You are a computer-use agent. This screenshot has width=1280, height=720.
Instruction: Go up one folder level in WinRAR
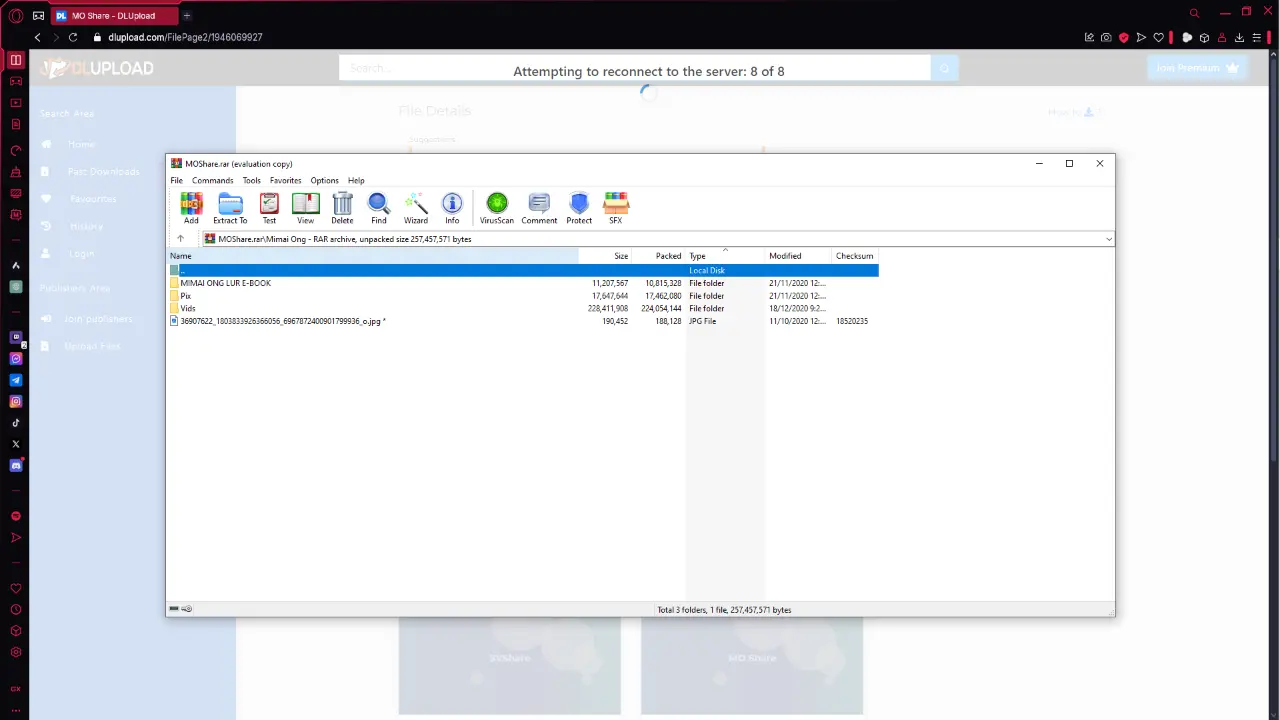180,239
